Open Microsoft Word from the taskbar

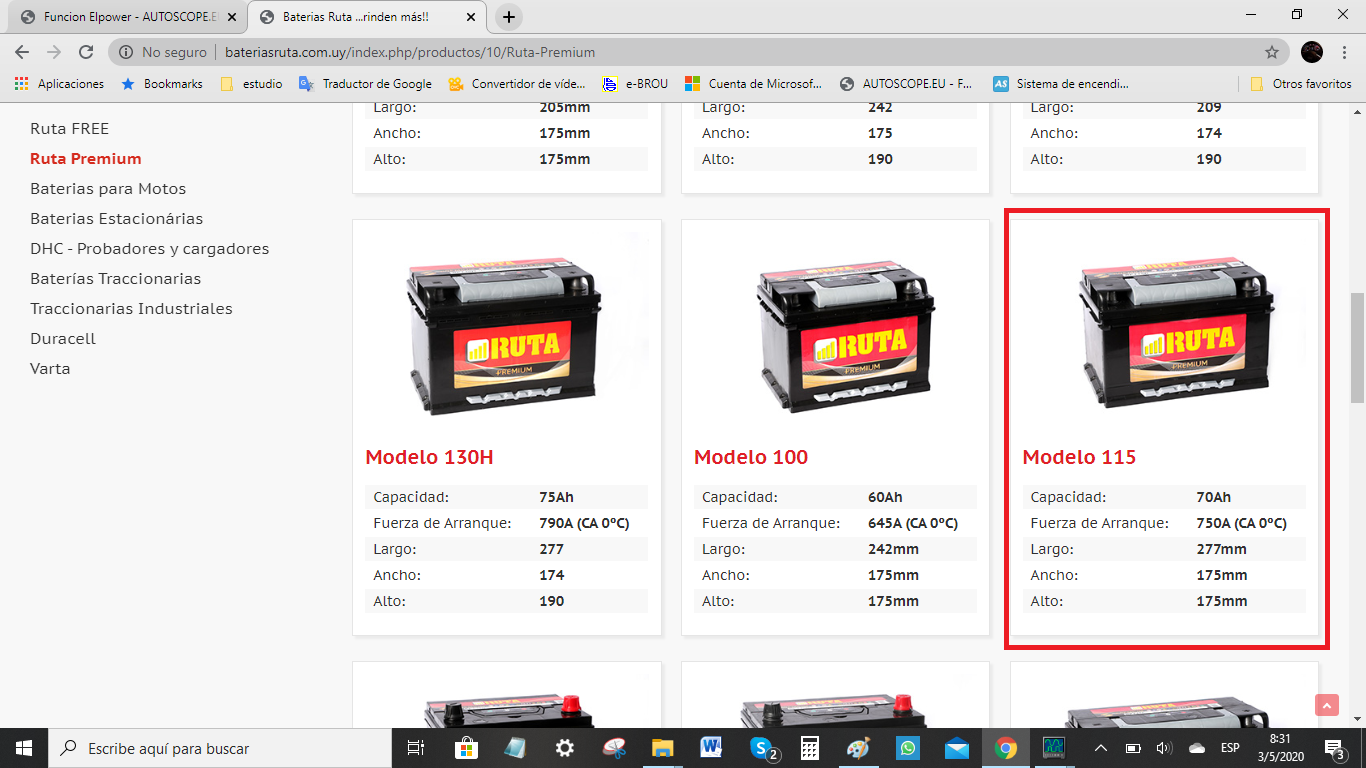(x=711, y=748)
